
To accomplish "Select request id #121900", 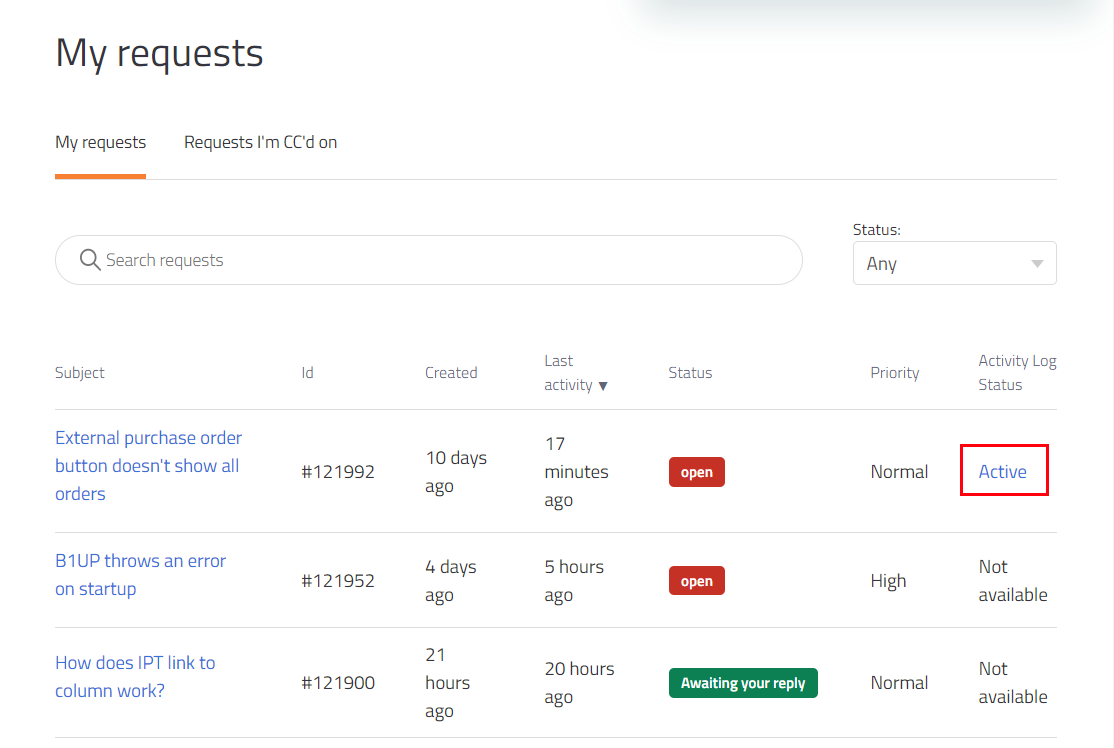I will 337,683.
